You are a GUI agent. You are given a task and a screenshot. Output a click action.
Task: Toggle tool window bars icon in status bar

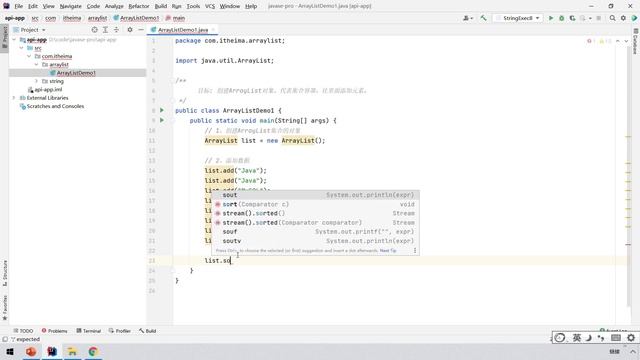(5, 339)
